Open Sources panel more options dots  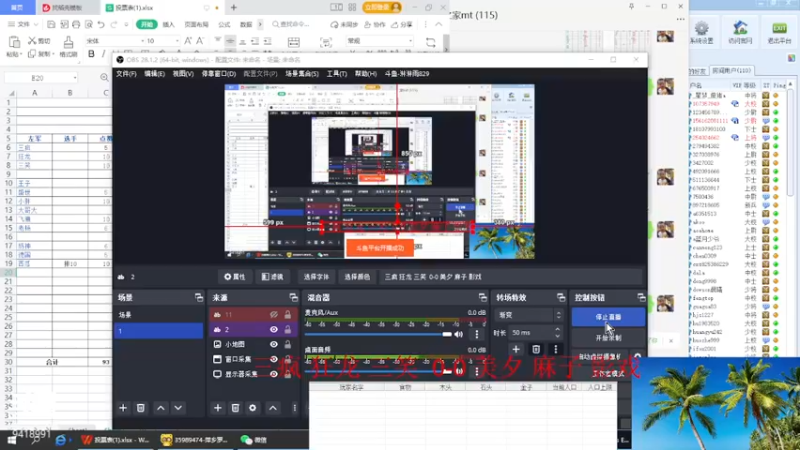[x=294, y=408]
